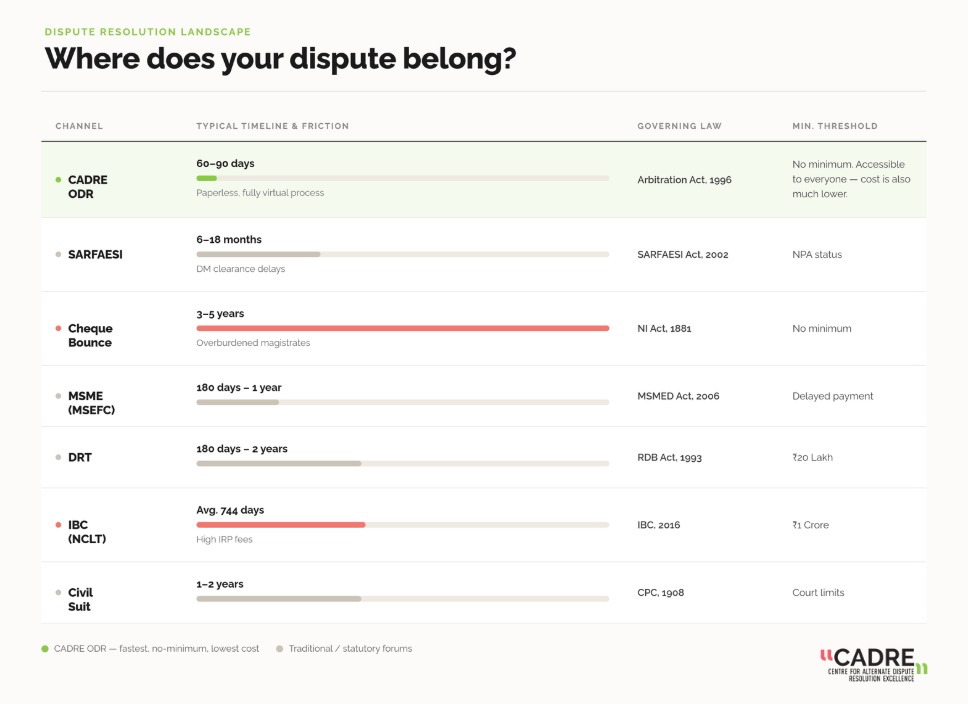
Task: Click the grey legend dot for Traditional forums
Action: 280,648
